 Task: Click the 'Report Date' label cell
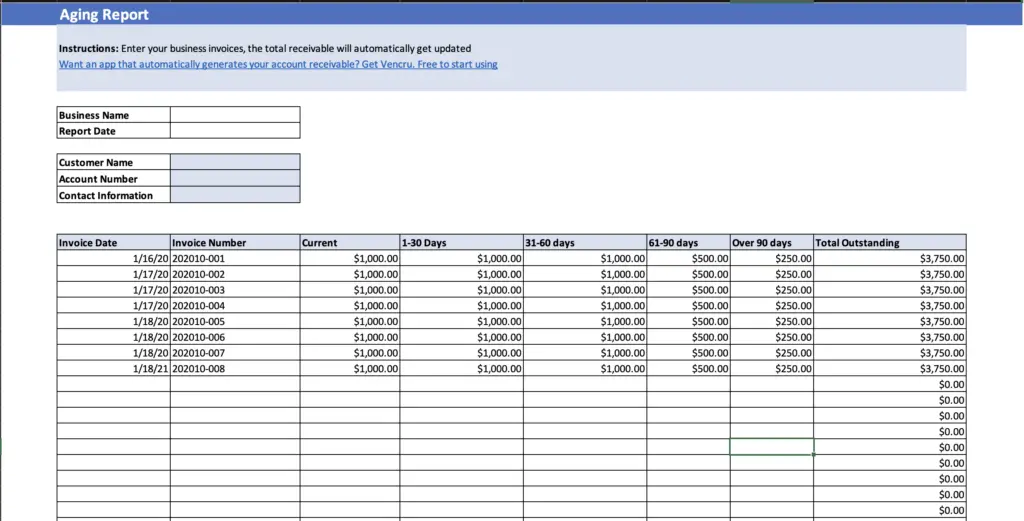114,131
